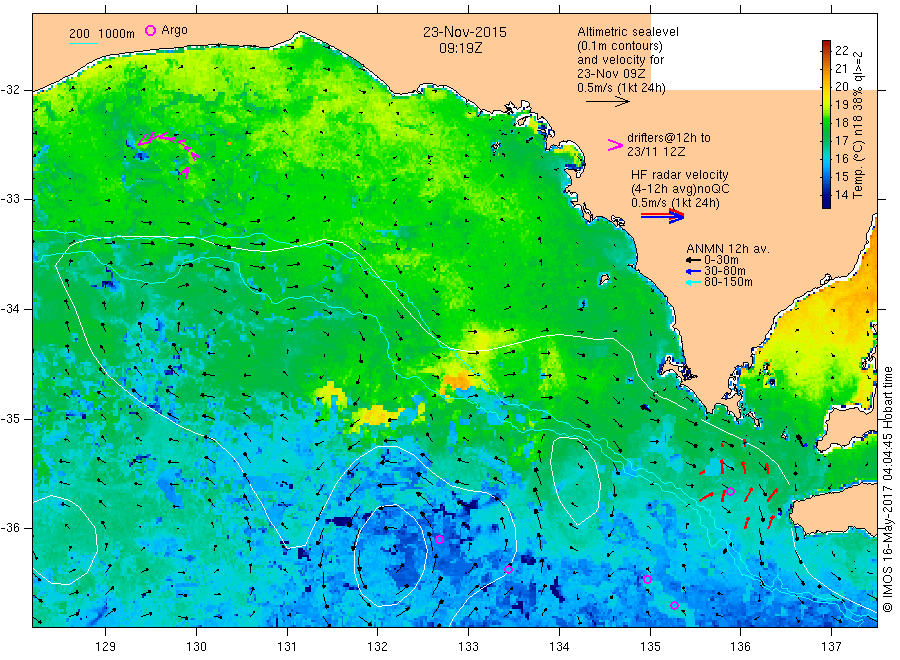Click the '132' longitude axis label
The height and width of the screenshot is (660, 900).
coord(378,646)
